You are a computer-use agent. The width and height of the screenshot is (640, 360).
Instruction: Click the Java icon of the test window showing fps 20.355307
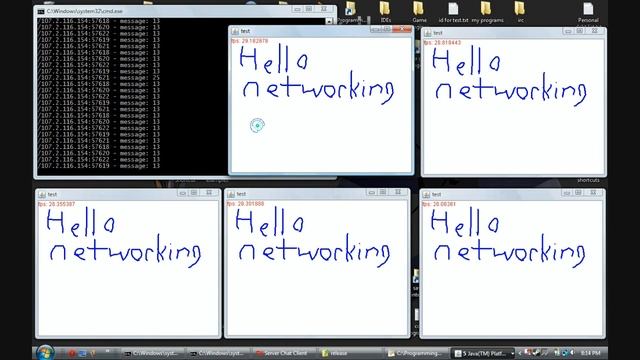pyautogui.click(x=42, y=195)
